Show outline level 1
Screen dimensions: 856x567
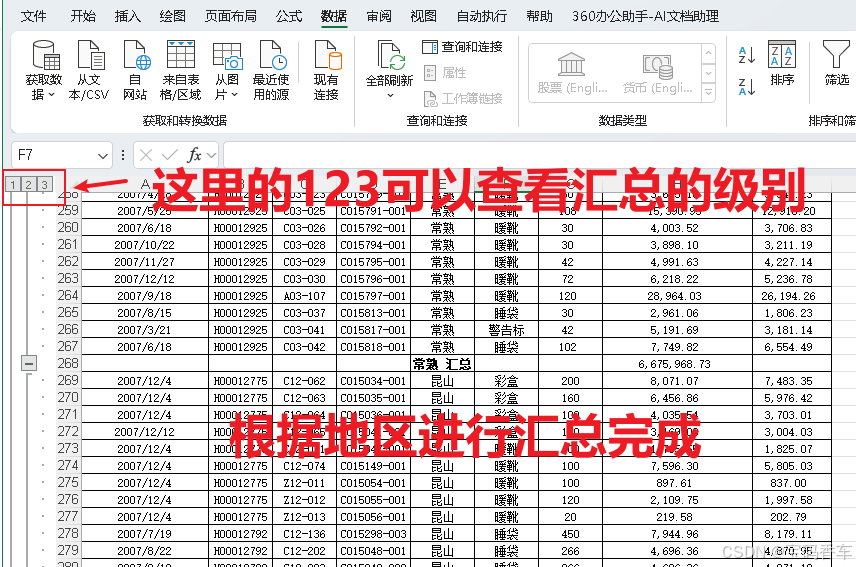click(x=13, y=184)
